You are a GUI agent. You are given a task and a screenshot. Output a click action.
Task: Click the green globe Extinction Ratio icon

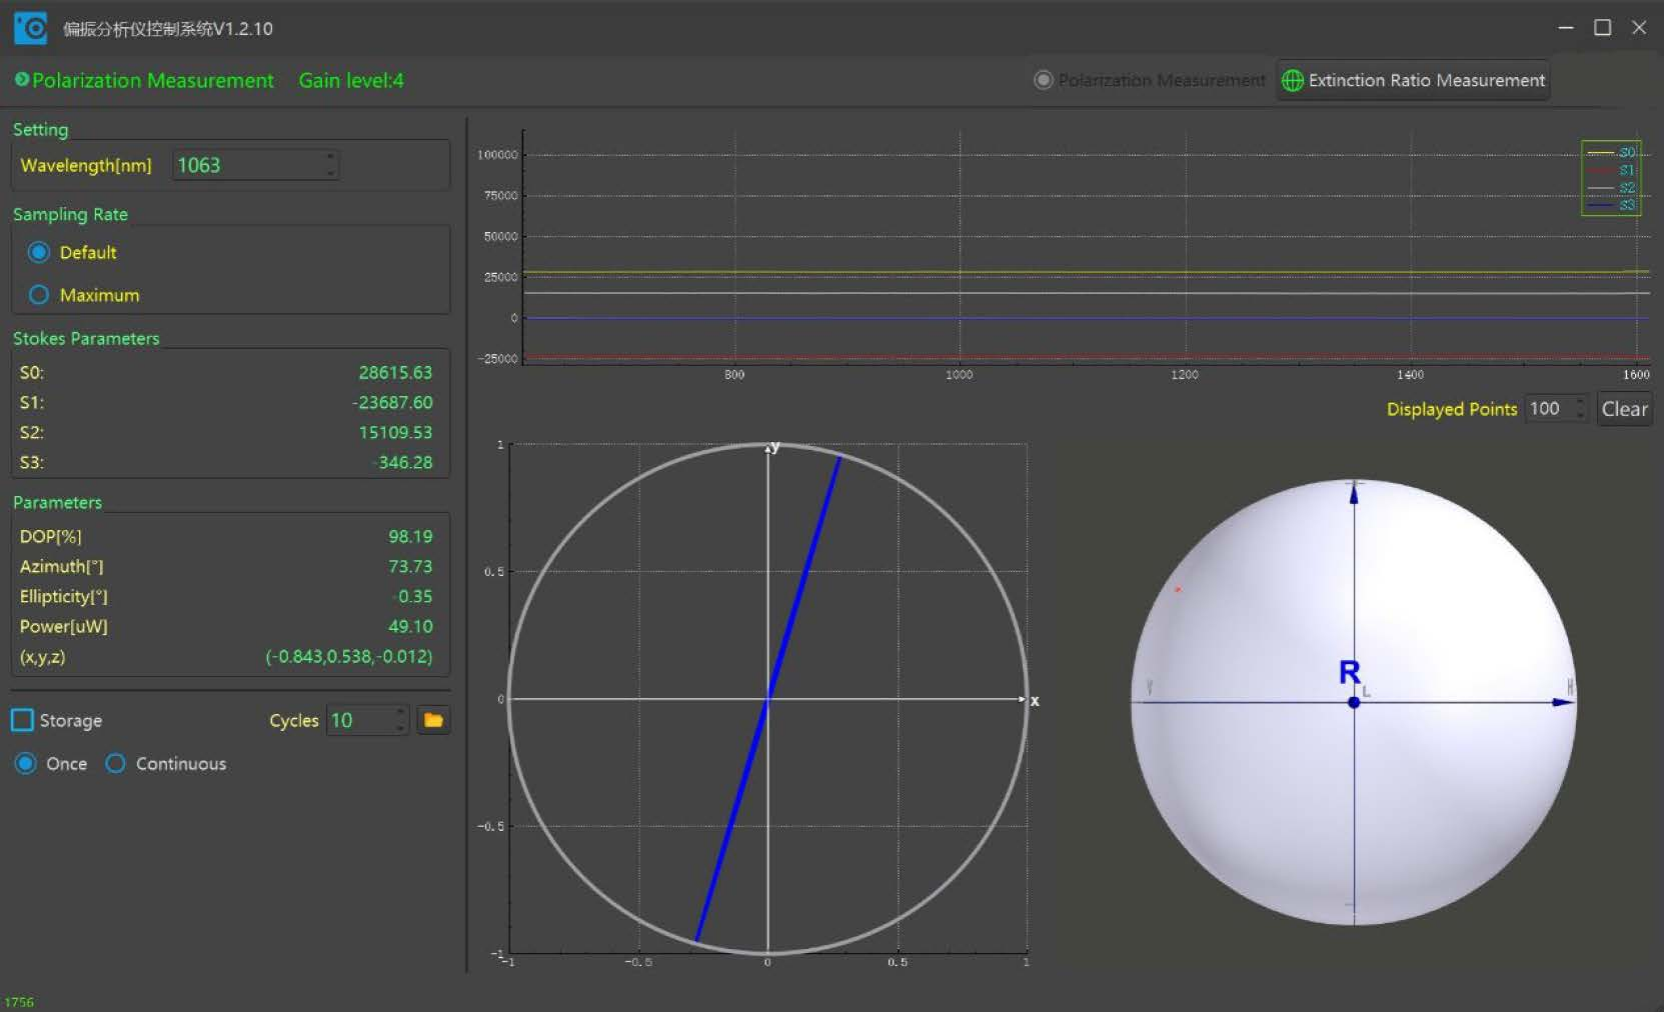(x=1292, y=80)
